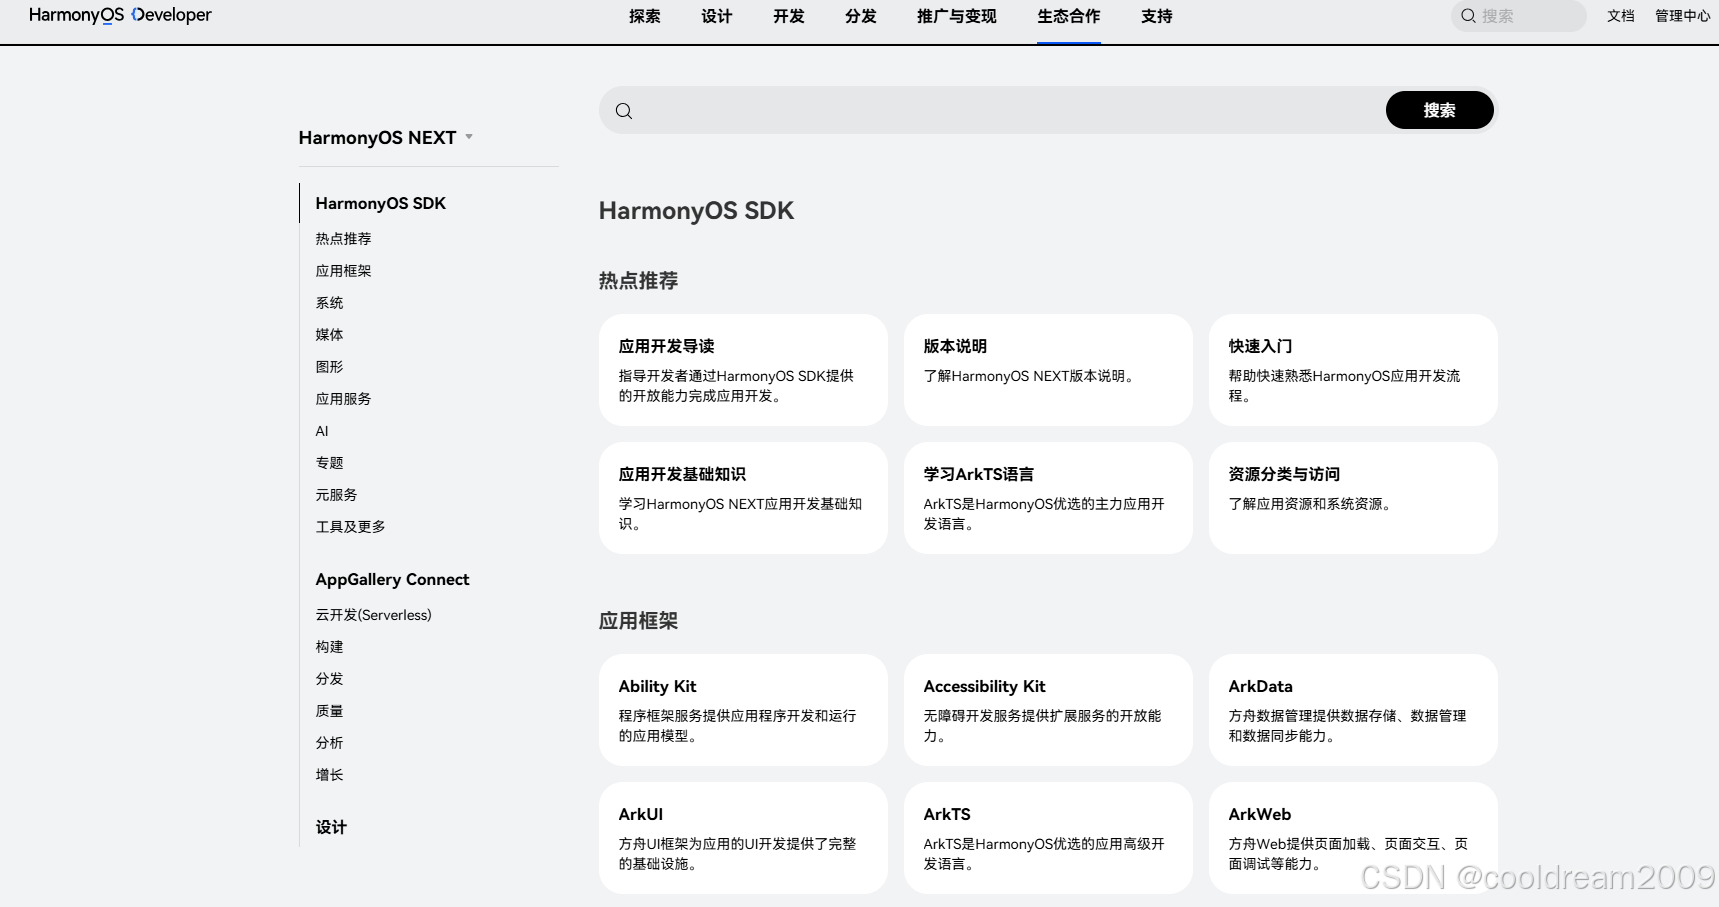Click the magnifier icon in main search bar
1719x907 pixels.
pos(624,111)
